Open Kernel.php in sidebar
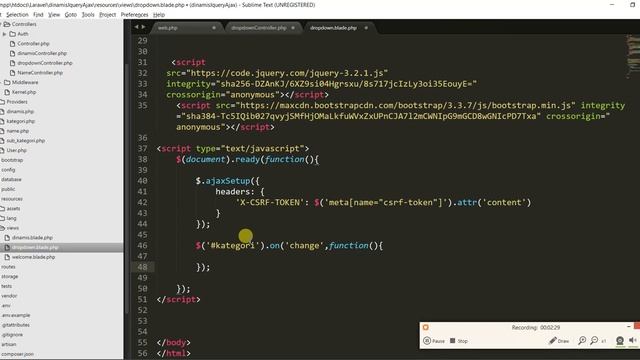The width and height of the screenshot is (640, 360). click(24, 92)
